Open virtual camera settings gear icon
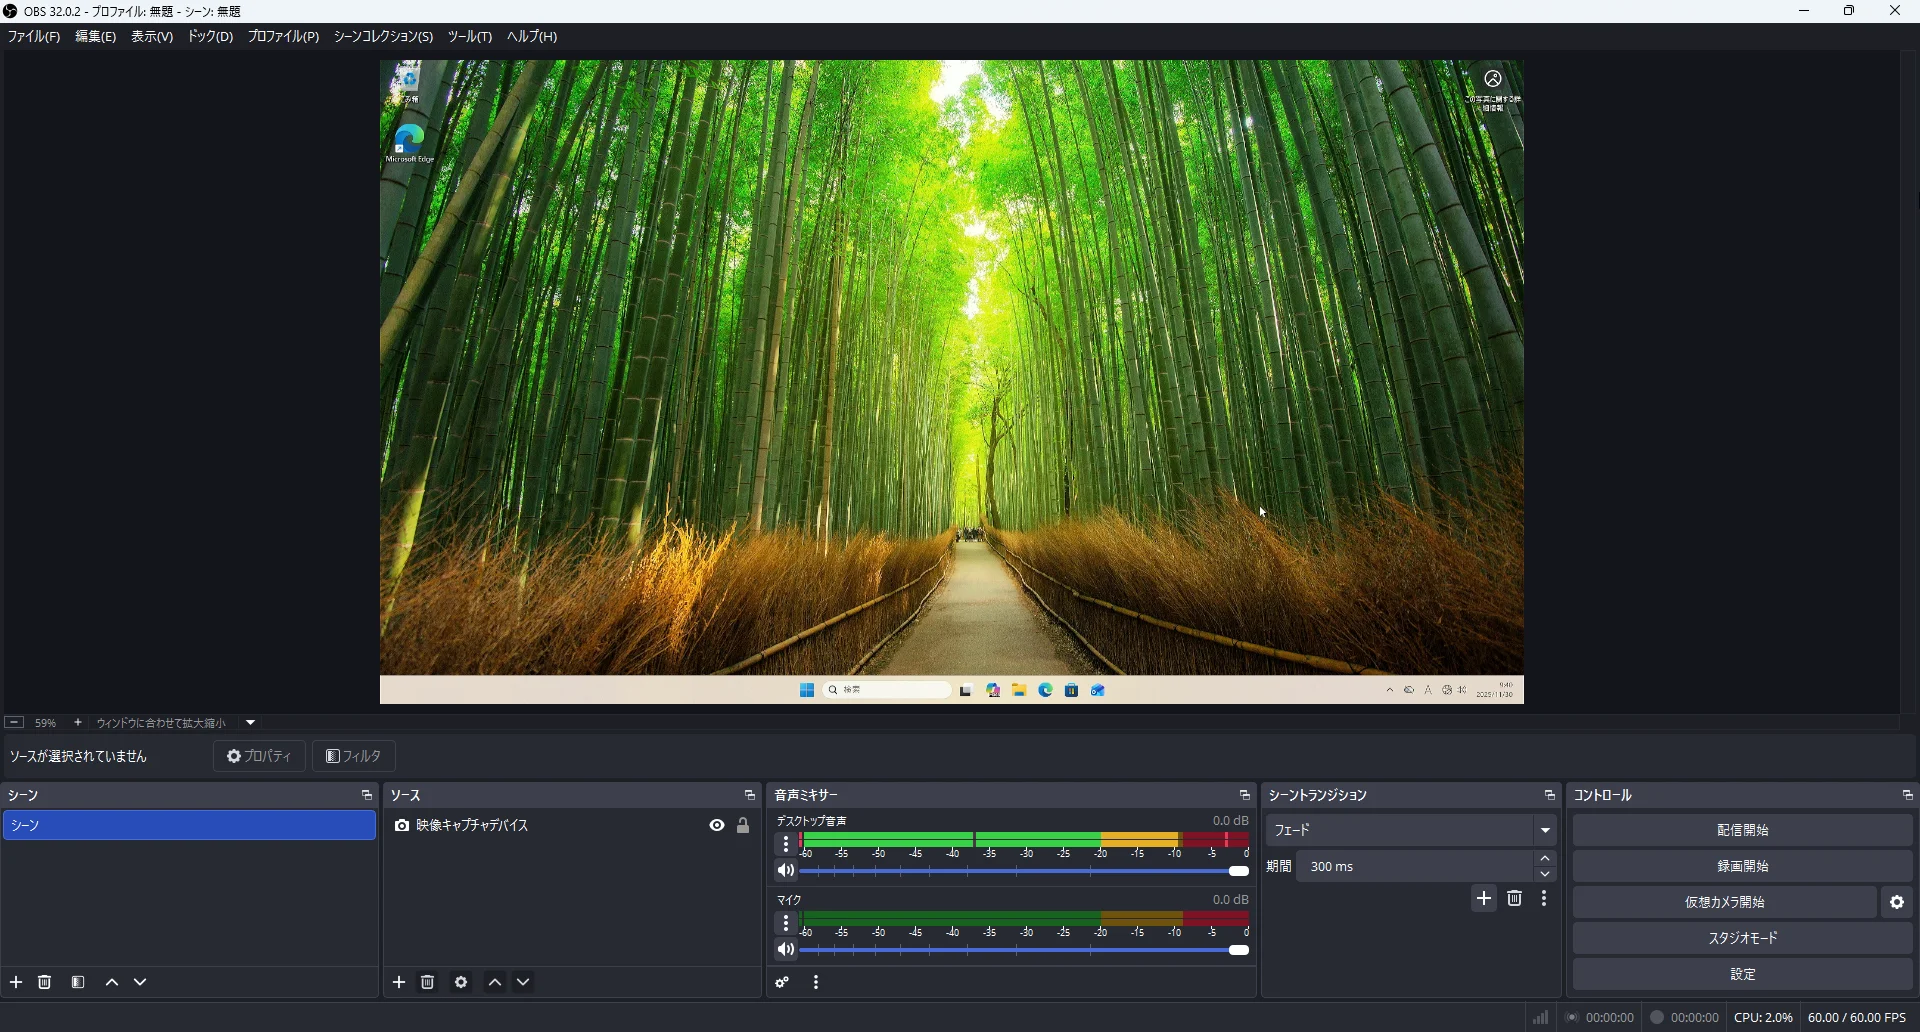This screenshot has height=1032, width=1920. [x=1897, y=903]
